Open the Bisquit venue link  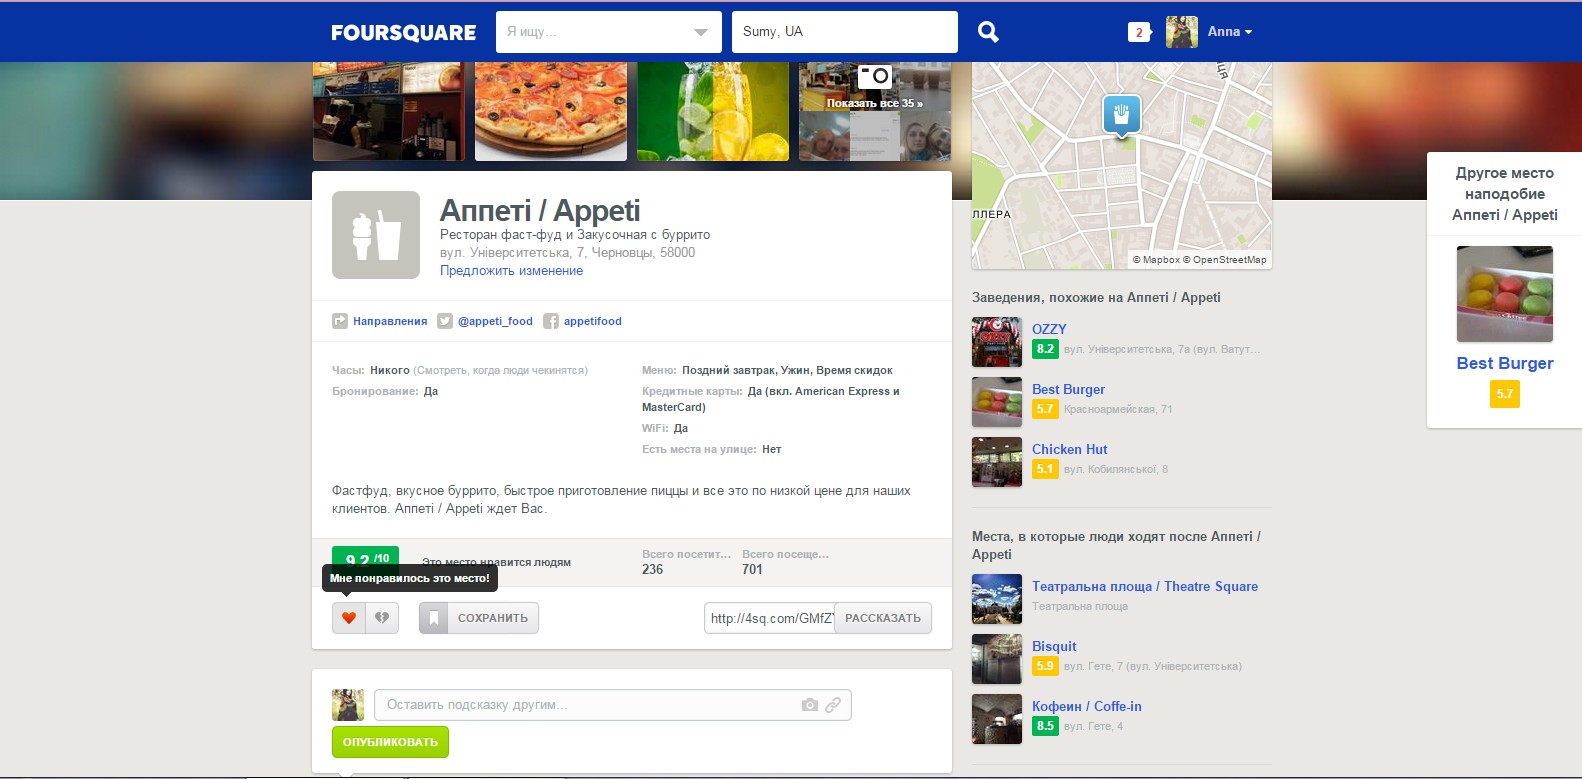click(x=1054, y=646)
